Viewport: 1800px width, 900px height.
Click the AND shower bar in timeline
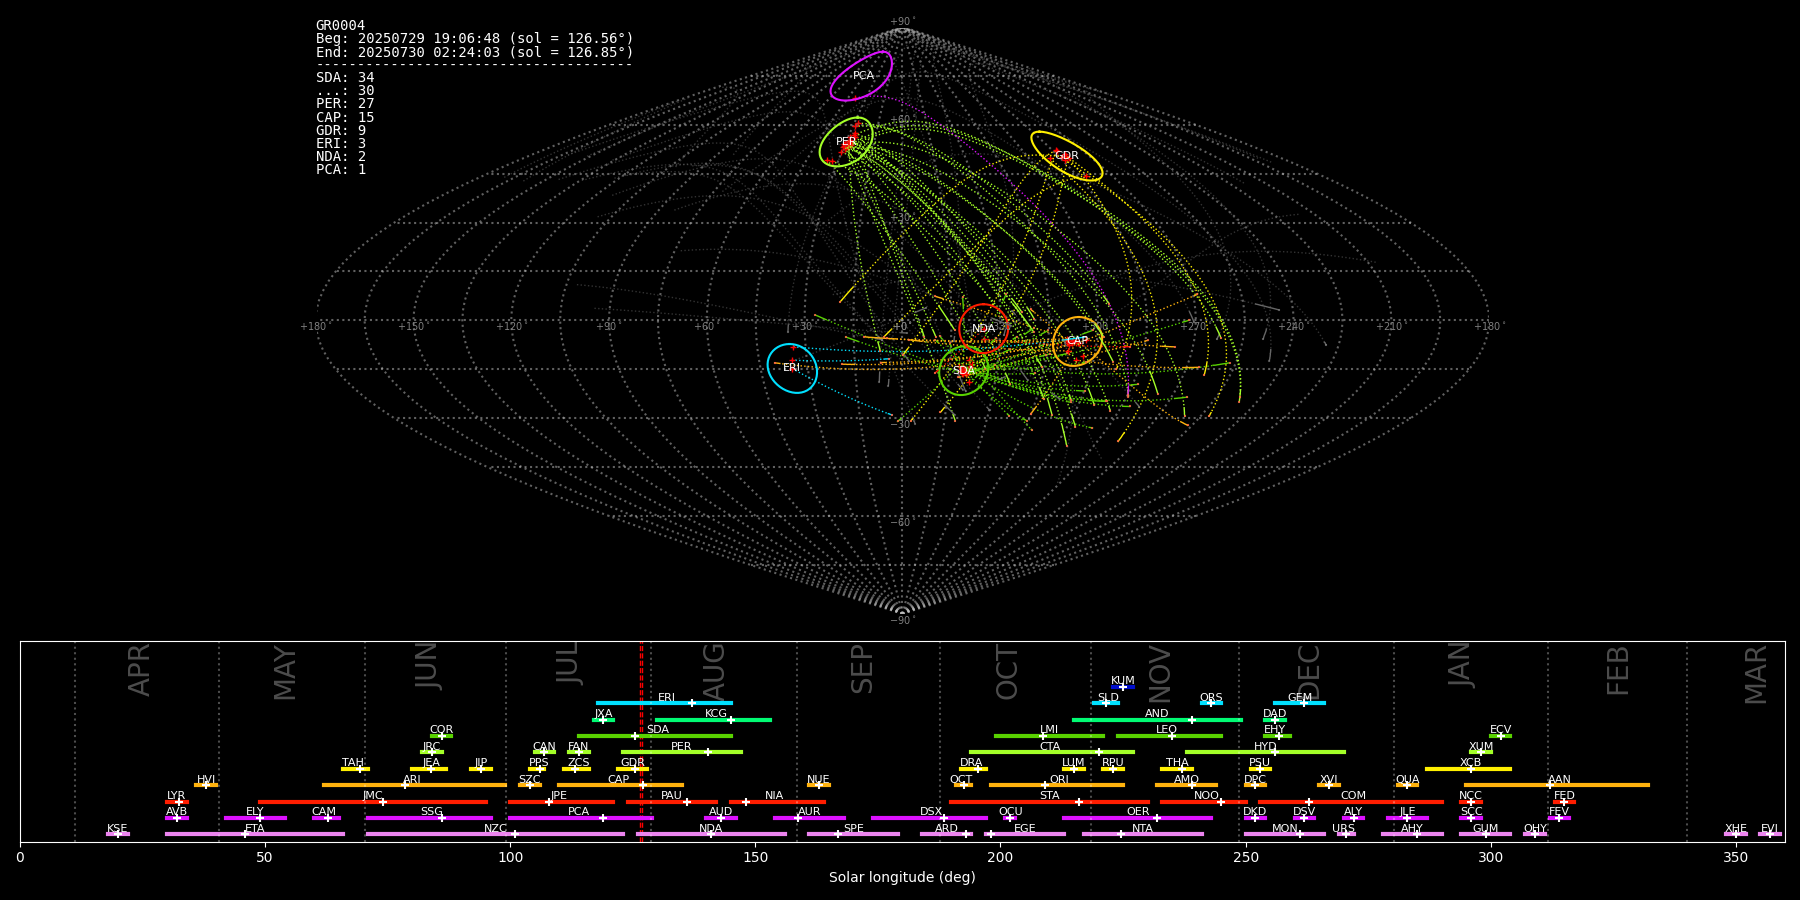click(1157, 719)
